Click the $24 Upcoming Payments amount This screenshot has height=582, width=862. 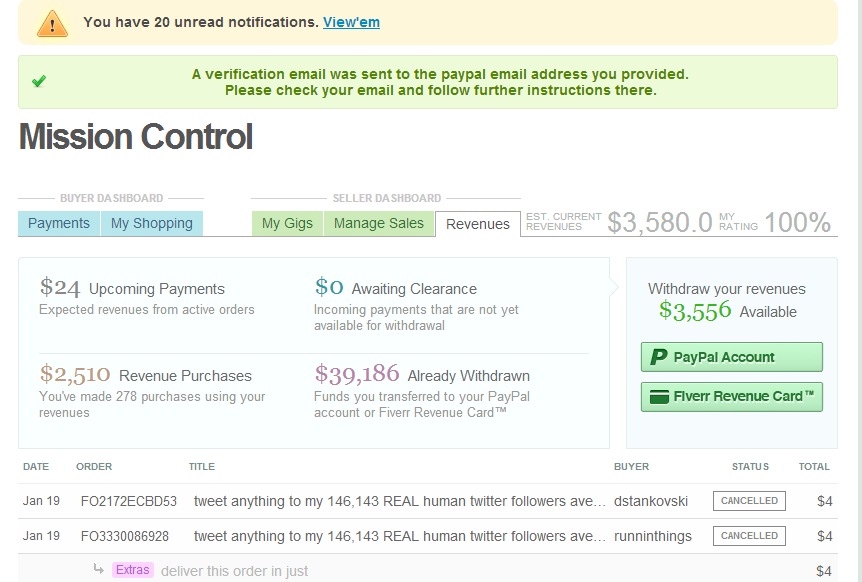pyautogui.click(x=60, y=287)
